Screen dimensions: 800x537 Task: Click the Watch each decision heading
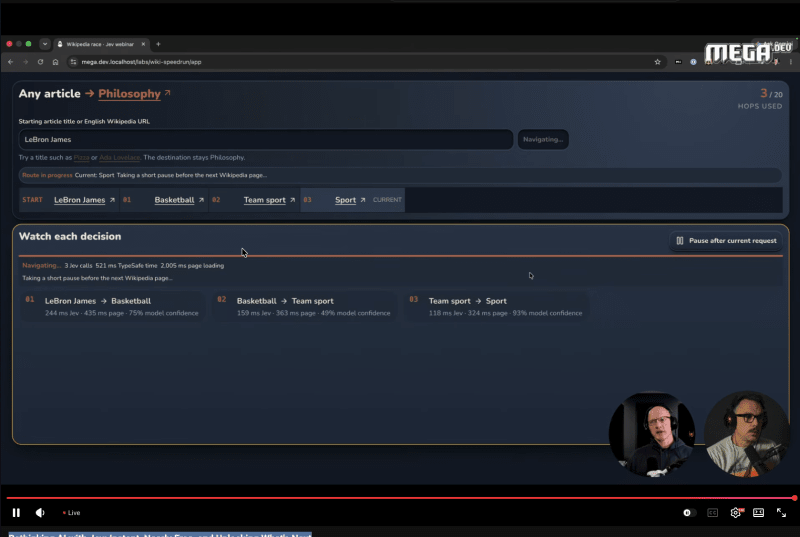(70, 236)
